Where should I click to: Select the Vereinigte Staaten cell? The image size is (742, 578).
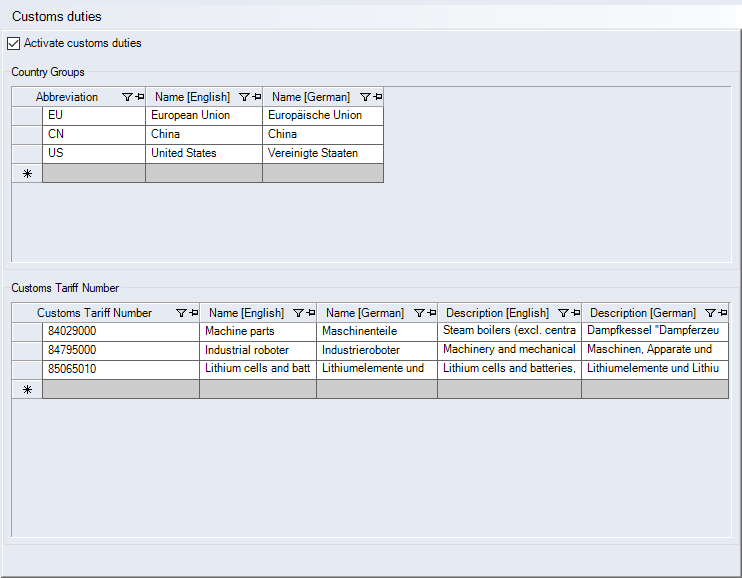click(x=322, y=154)
